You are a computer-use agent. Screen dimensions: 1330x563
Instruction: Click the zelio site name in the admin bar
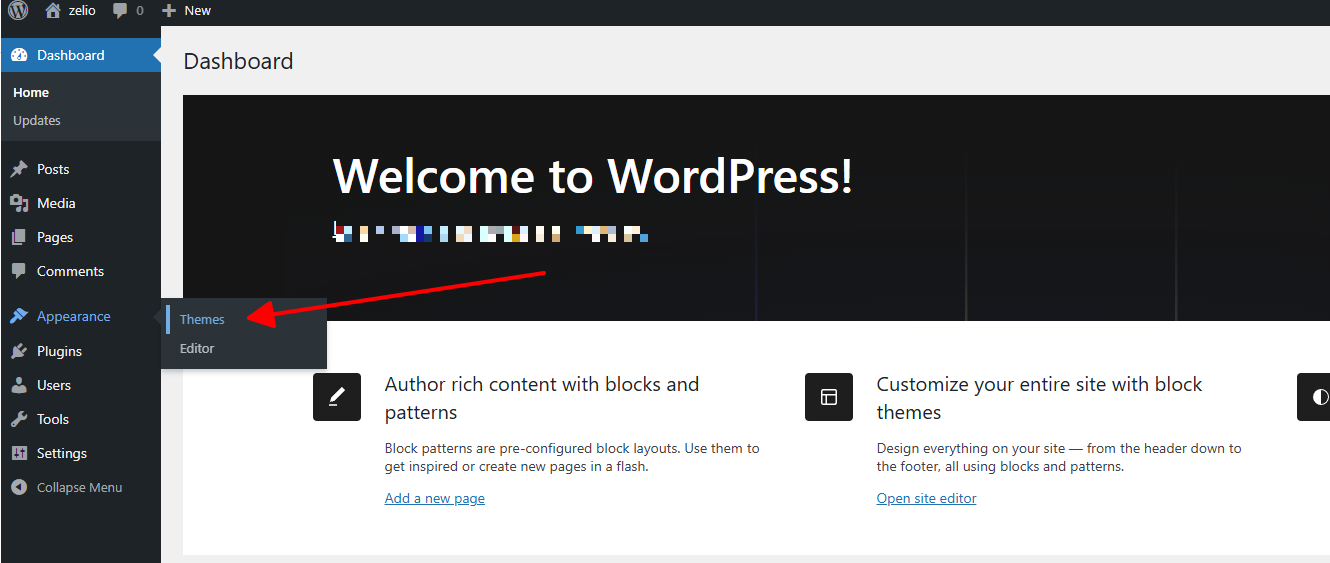82,11
